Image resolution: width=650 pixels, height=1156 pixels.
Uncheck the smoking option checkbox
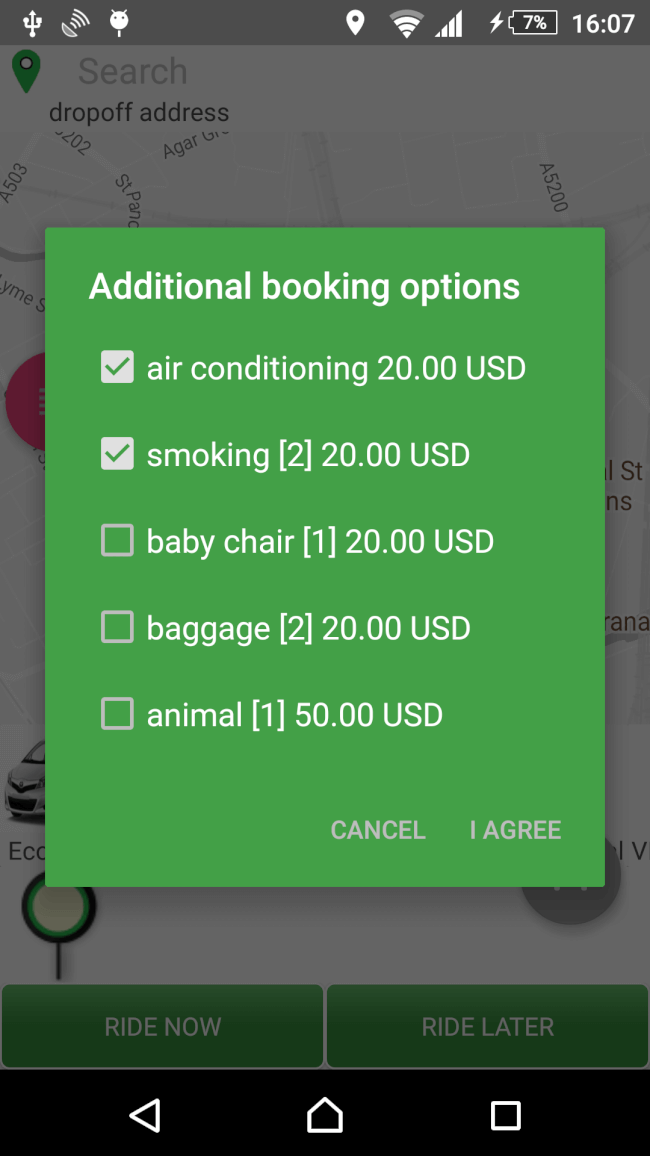[x=118, y=455]
